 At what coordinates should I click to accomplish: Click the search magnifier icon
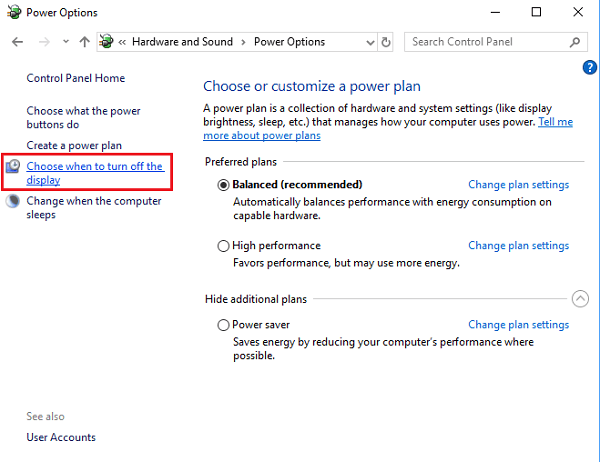click(x=575, y=42)
